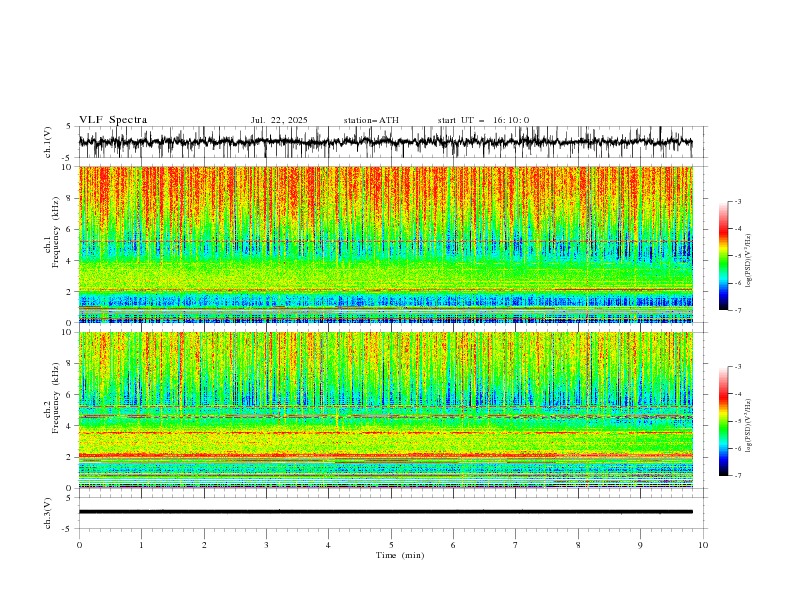Click the ch.1 "Frequency (kHz)" axis label

[x=56, y=232]
